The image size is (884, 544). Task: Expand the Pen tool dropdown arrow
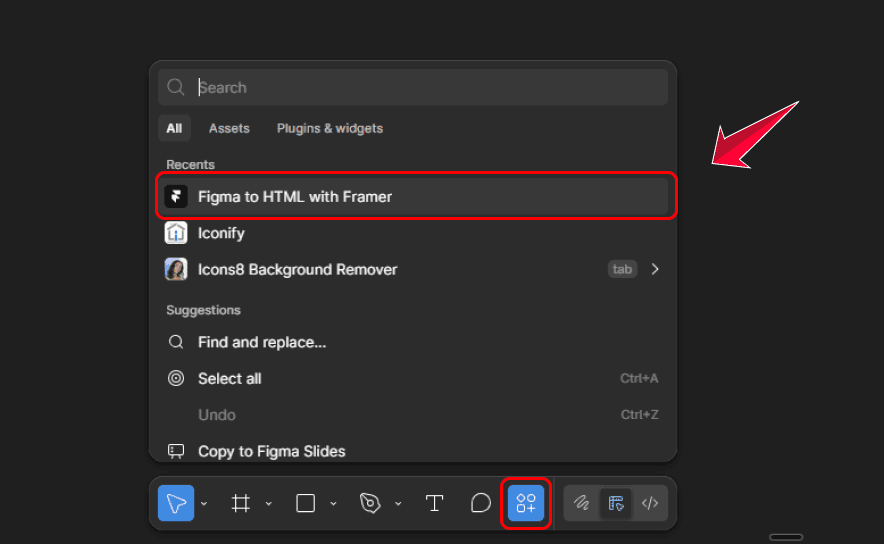pyautogui.click(x=399, y=503)
